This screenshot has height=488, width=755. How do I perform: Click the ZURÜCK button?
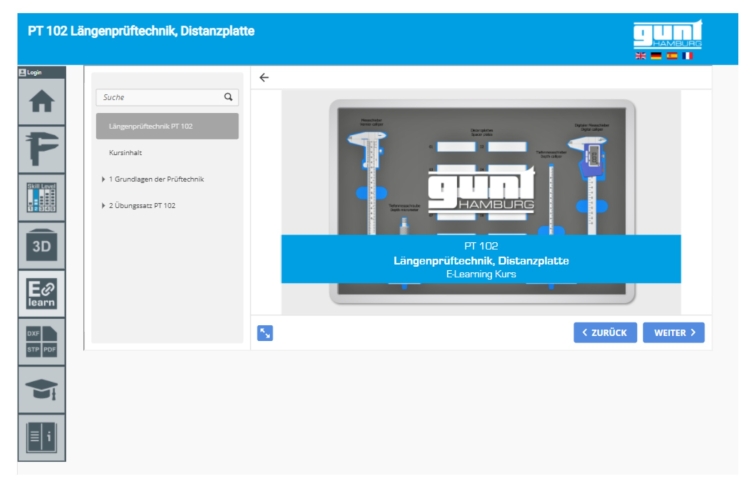point(605,332)
